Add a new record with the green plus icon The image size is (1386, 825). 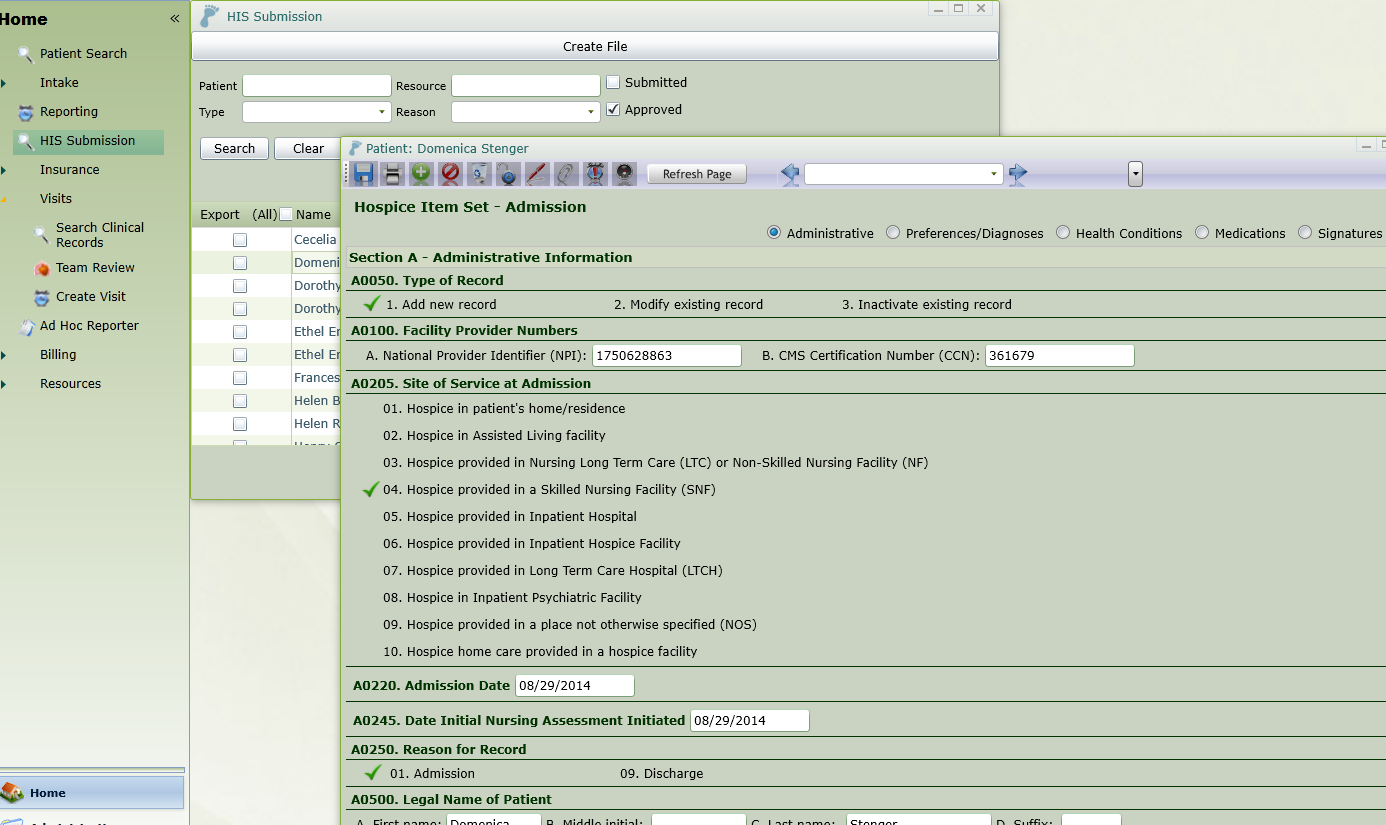pos(420,173)
